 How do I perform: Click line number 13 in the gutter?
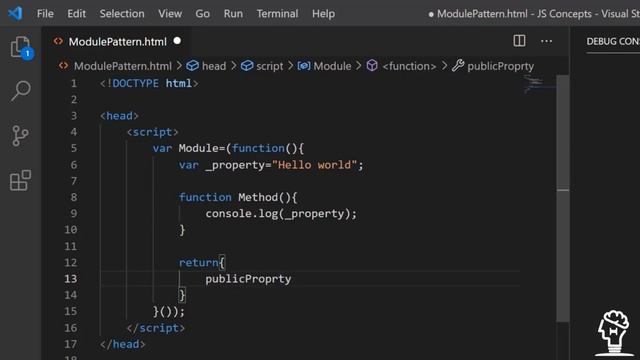pyautogui.click(x=71, y=279)
